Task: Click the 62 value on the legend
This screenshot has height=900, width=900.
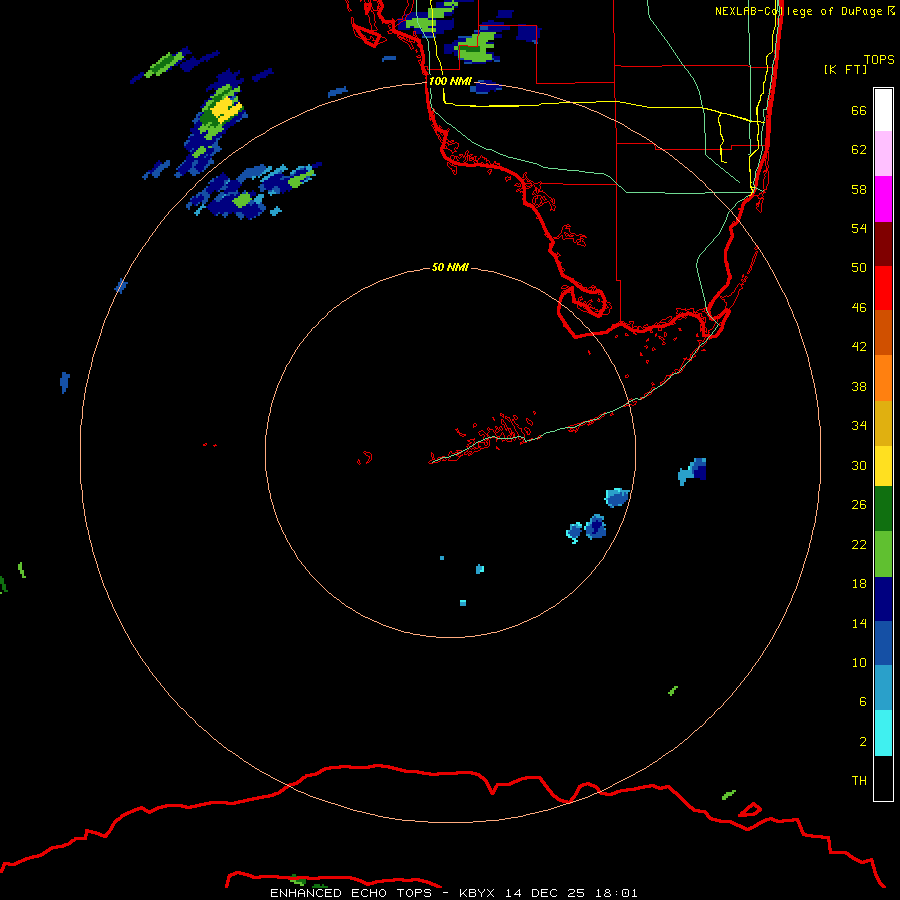Action: (859, 150)
